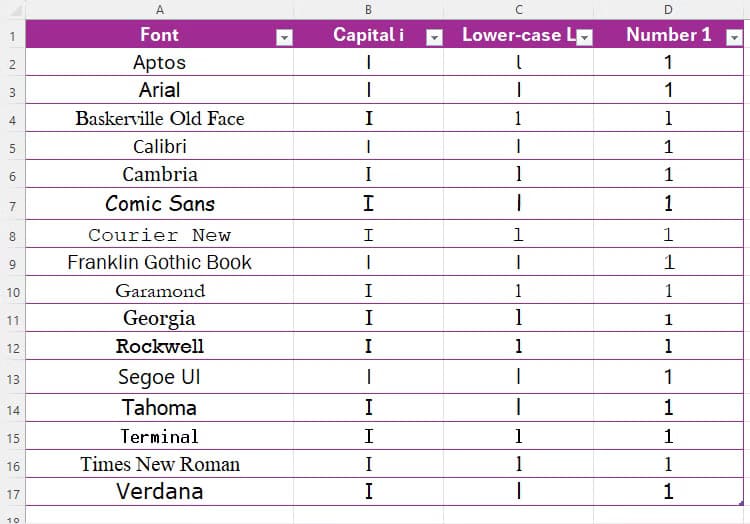The height and width of the screenshot is (524, 750).
Task: Select the Aptos font name cell
Action: (159, 62)
